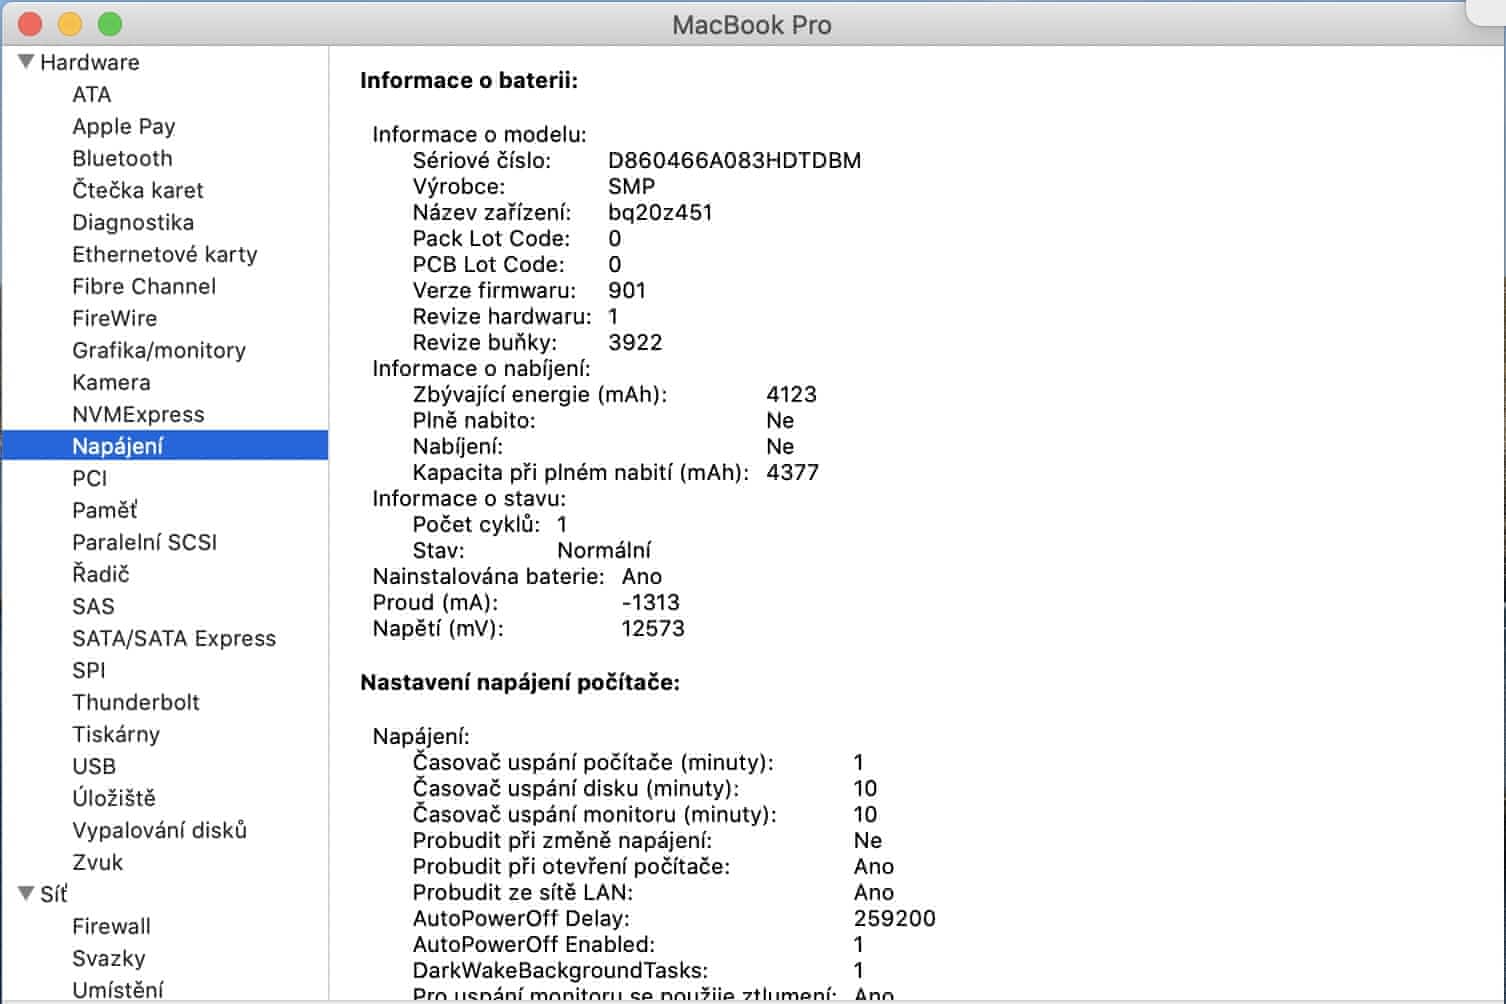Click the Počet cyklů label
Image resolution: width=1506 pixels, height=1004 pixels.
point(476,524)
